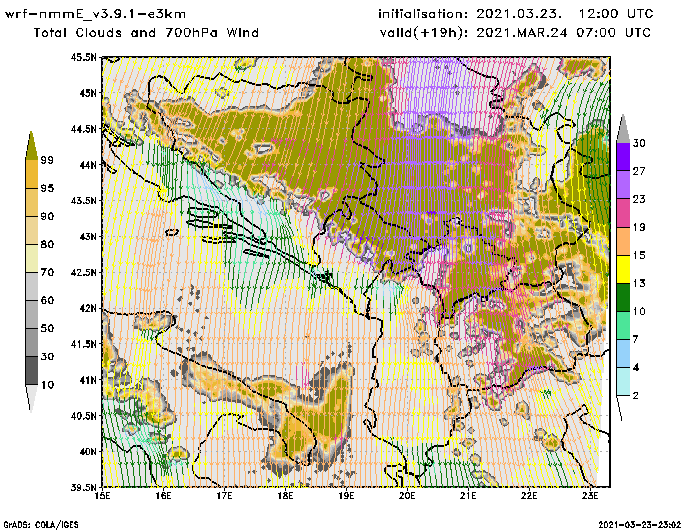The width and height of the screenshot is (700, 530).
Task: Click the '99' cloud cover legend value
Action: tap(47, 160)
